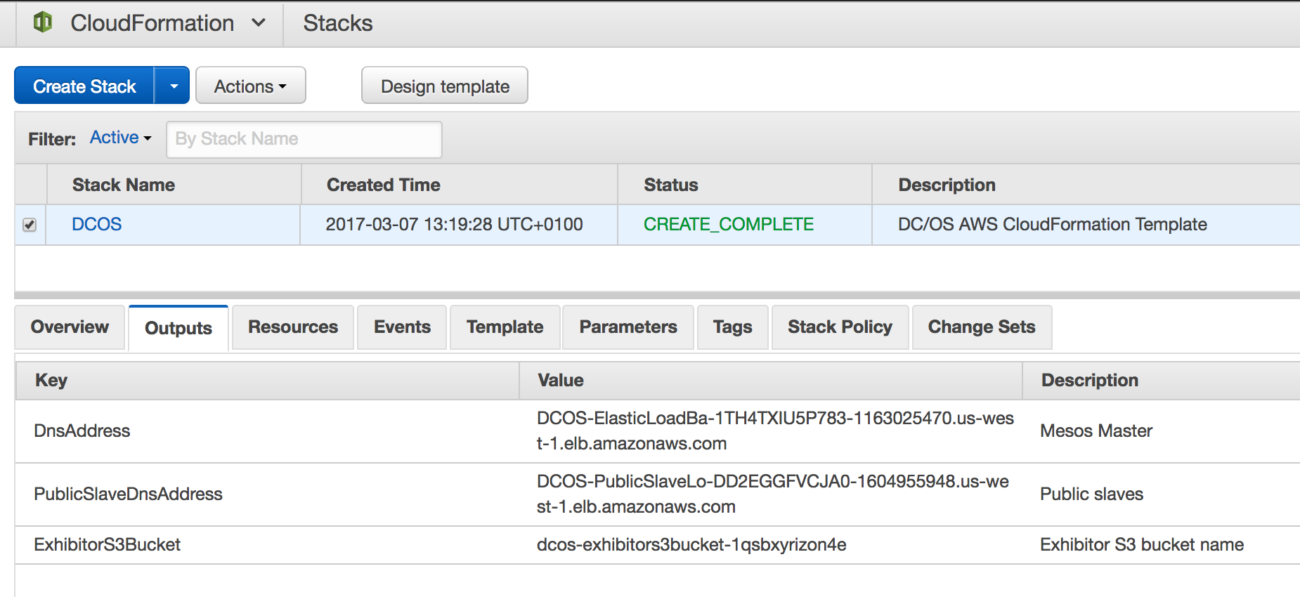Sort by the Created Time column header
This screenshot has height=597, width=1300.
click(x=383, y=185)
